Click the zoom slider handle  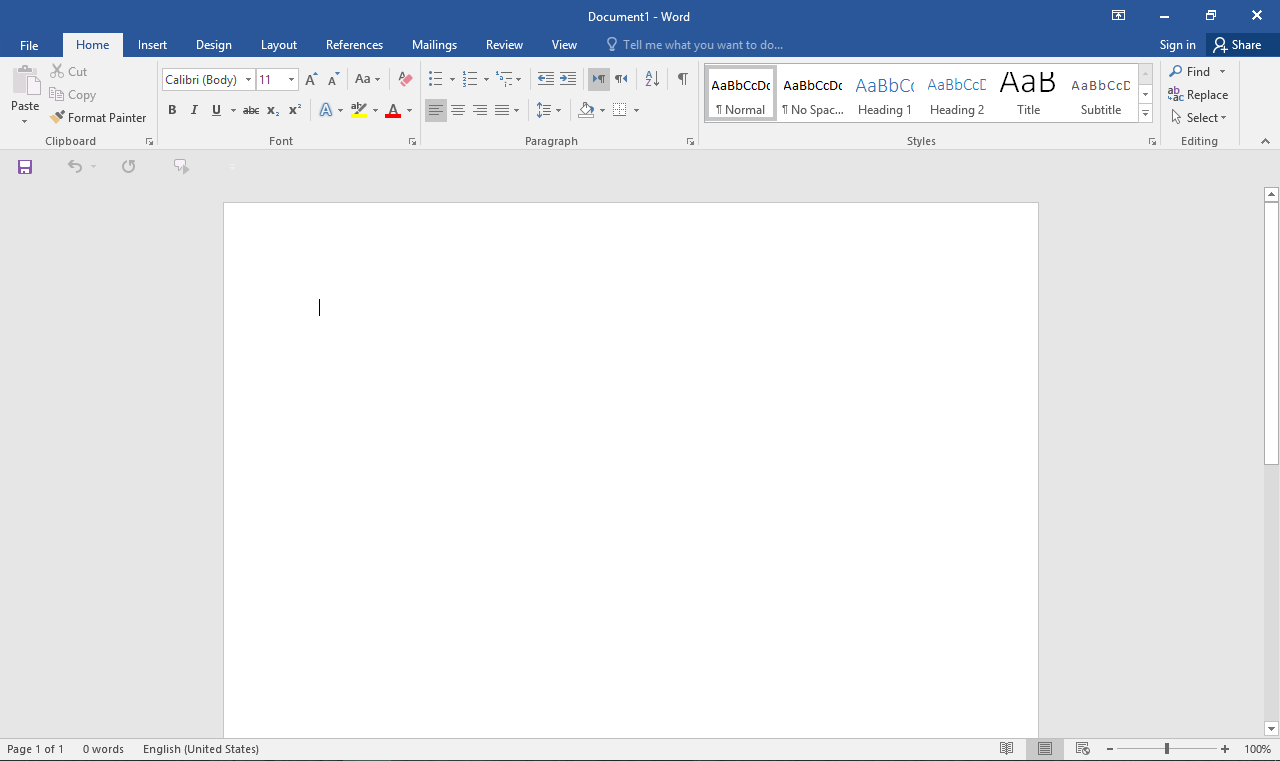click(1167, 749)
